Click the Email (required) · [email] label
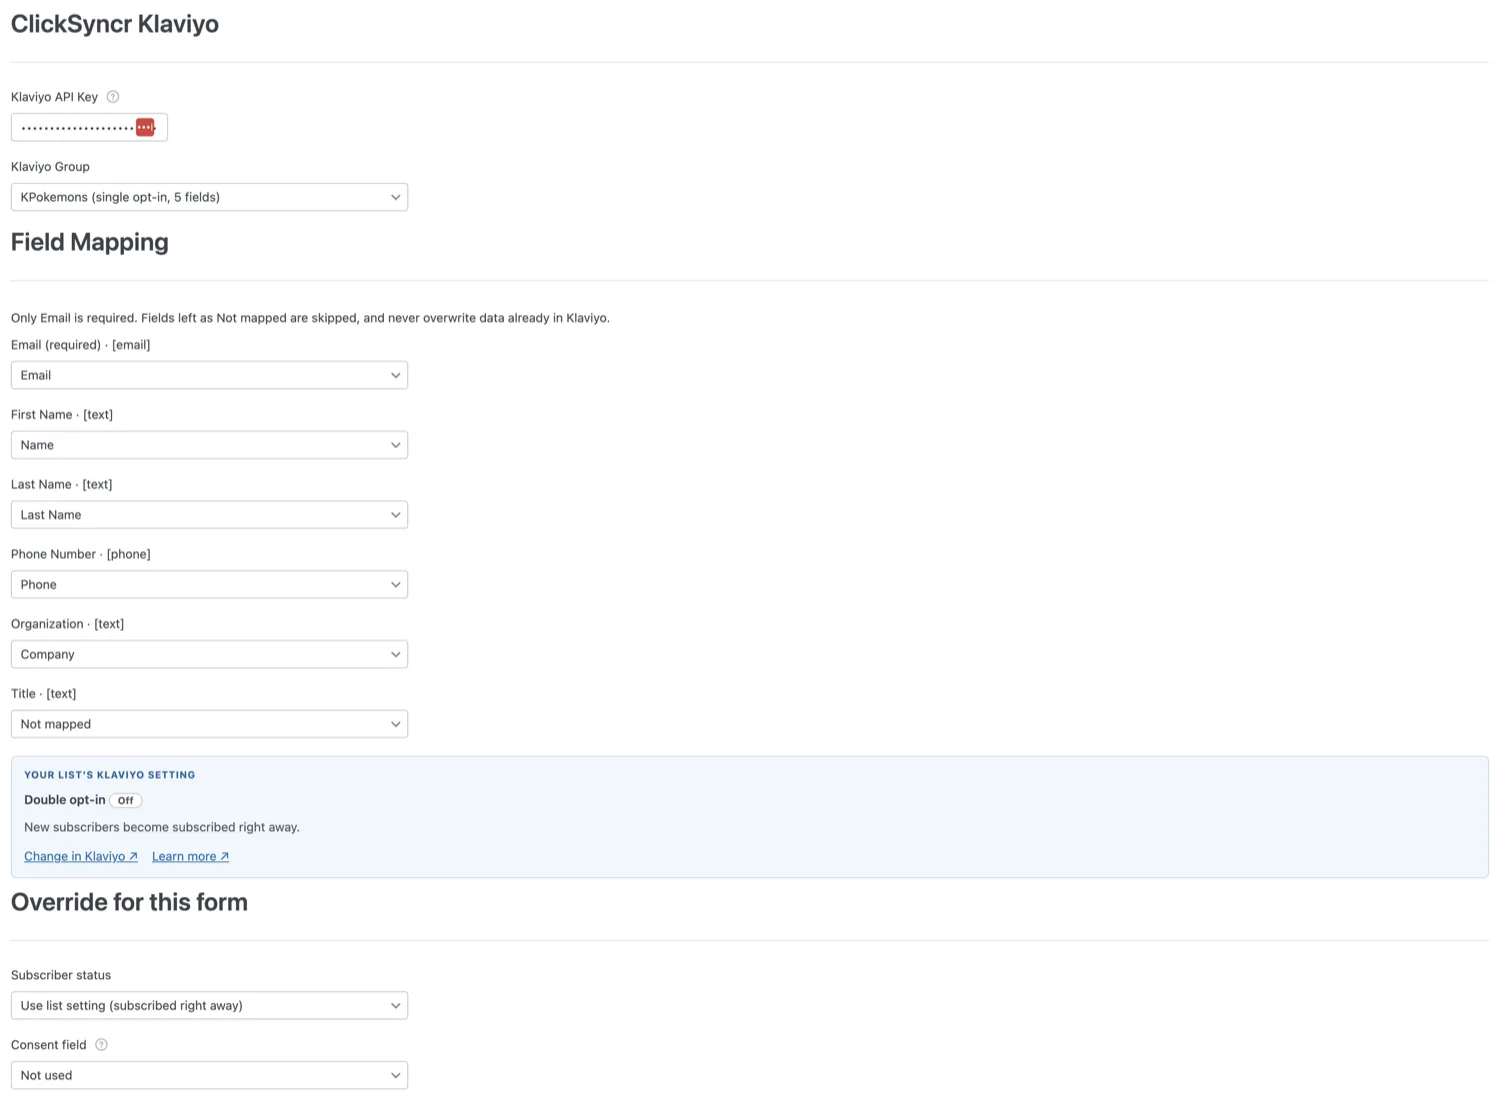Viewport: 1500px width, 1100px height. pos(81,345)
